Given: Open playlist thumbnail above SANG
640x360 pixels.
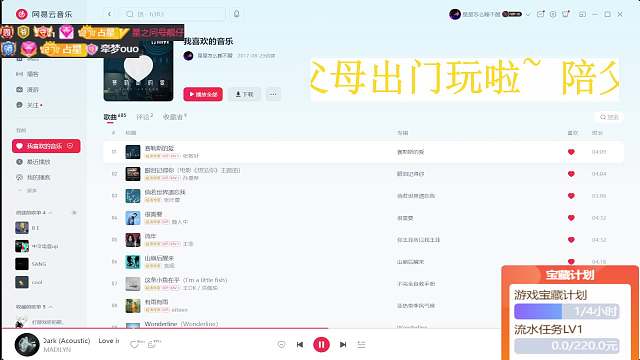Looking at the screenshot, I should [x=22, y=246].
